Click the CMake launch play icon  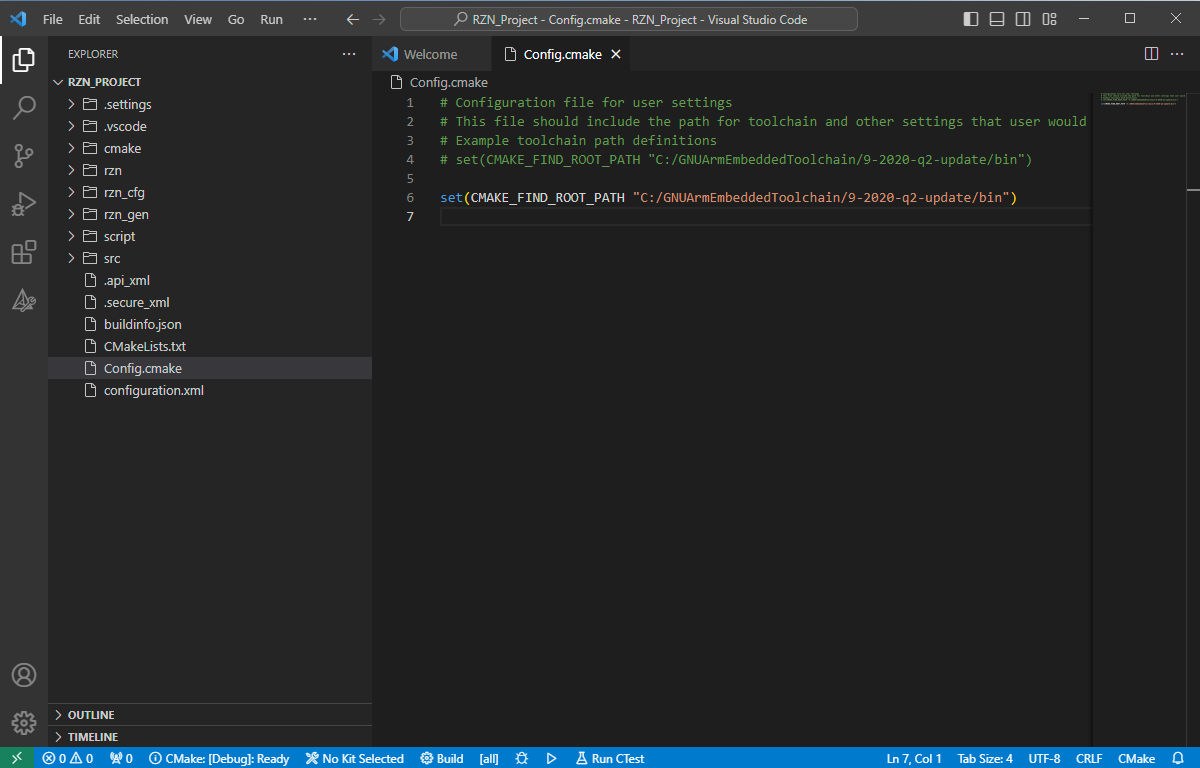tap(551, 758)
